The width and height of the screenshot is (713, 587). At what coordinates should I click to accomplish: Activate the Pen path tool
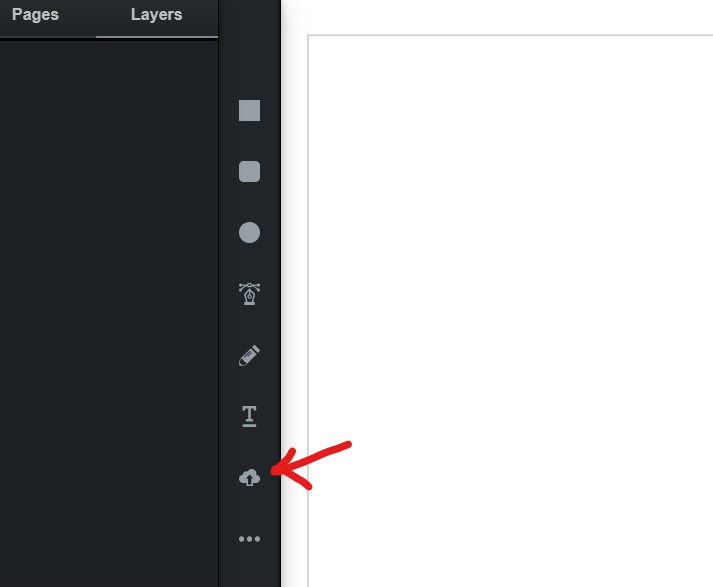(x=249, y=293)
